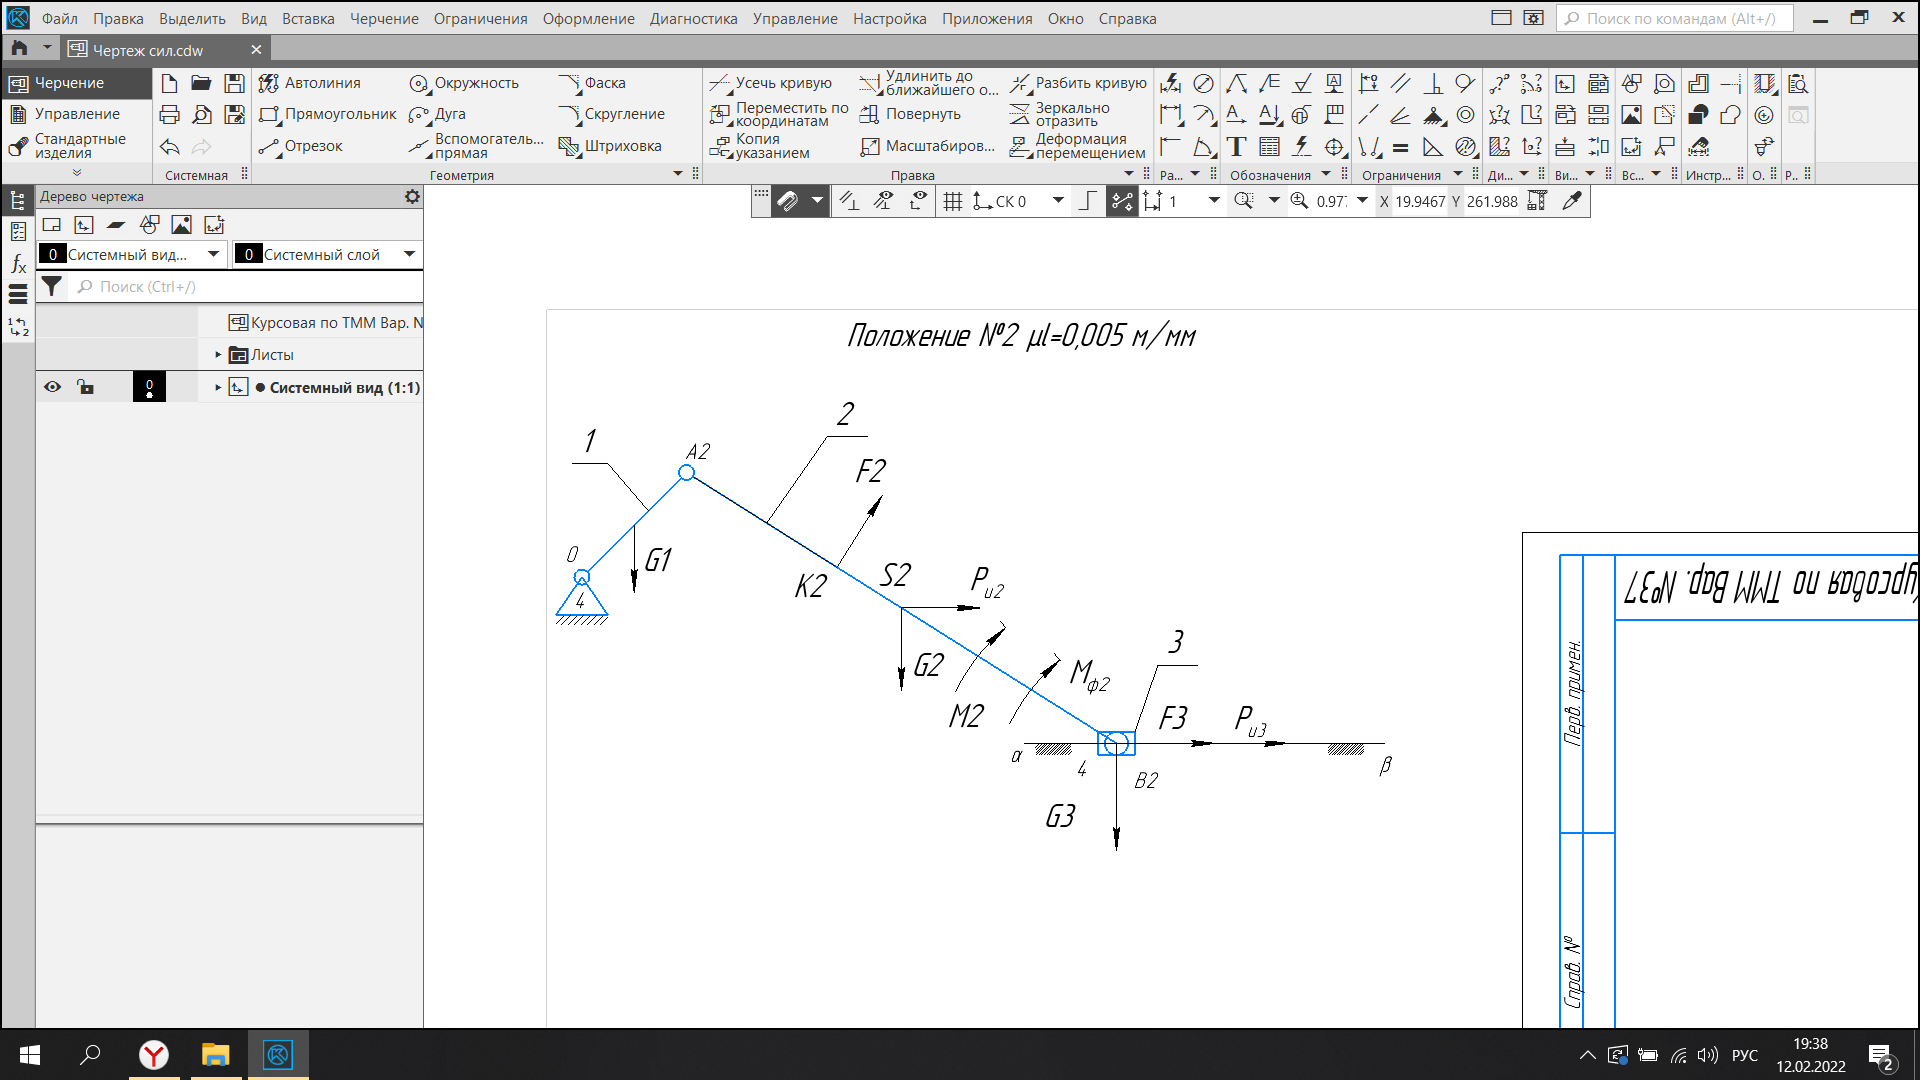Screen dimensions: 1920x1080
Task: Switch to the Управление toolset
Action: [76, 114]
